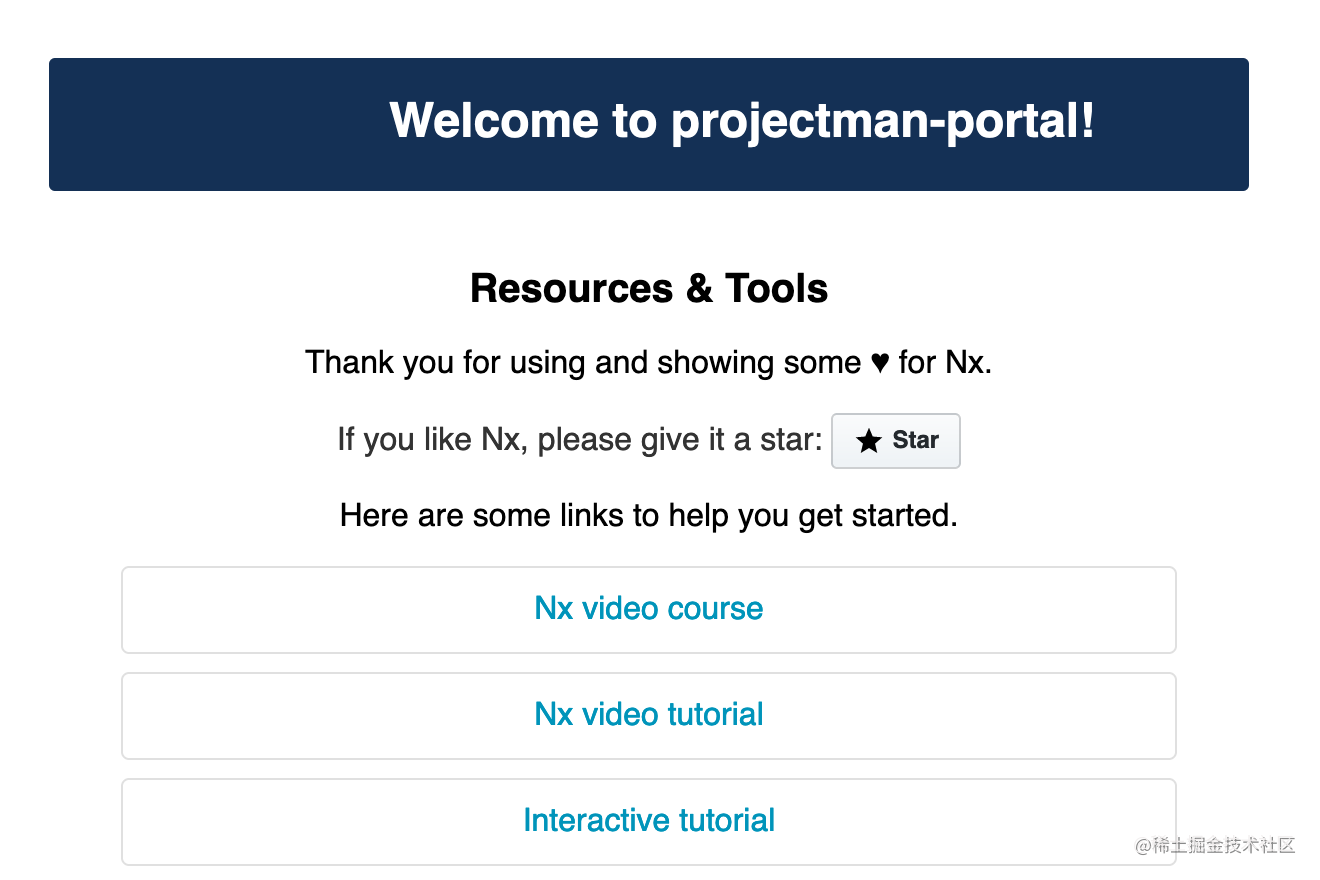Click 'Here are some links' text
Screen dimensions: 1320x880
point(649,516)
